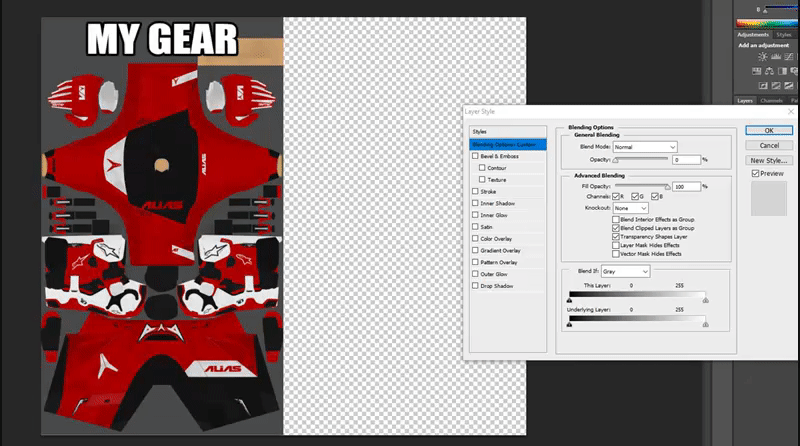Image resolution: width=800 pixels, height=446 pixels.
Task: Toggle the Preview checkbox
Action: (755, 174)
